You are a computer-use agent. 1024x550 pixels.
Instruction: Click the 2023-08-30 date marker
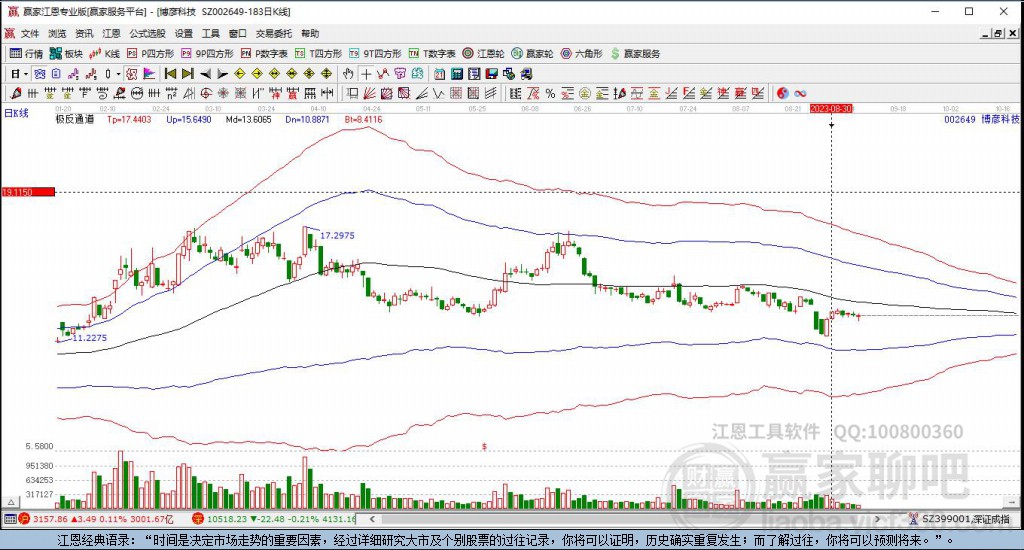[831, 108]
